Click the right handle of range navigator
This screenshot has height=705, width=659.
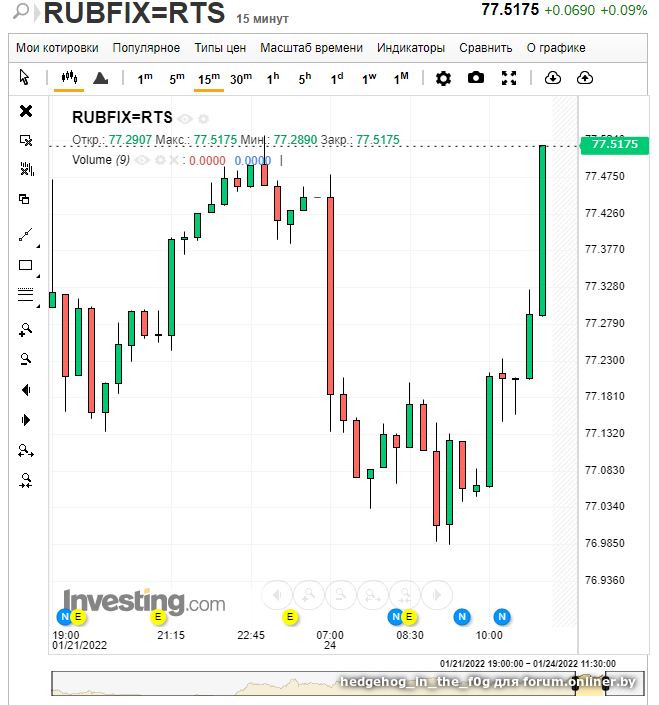click(606, 683)
